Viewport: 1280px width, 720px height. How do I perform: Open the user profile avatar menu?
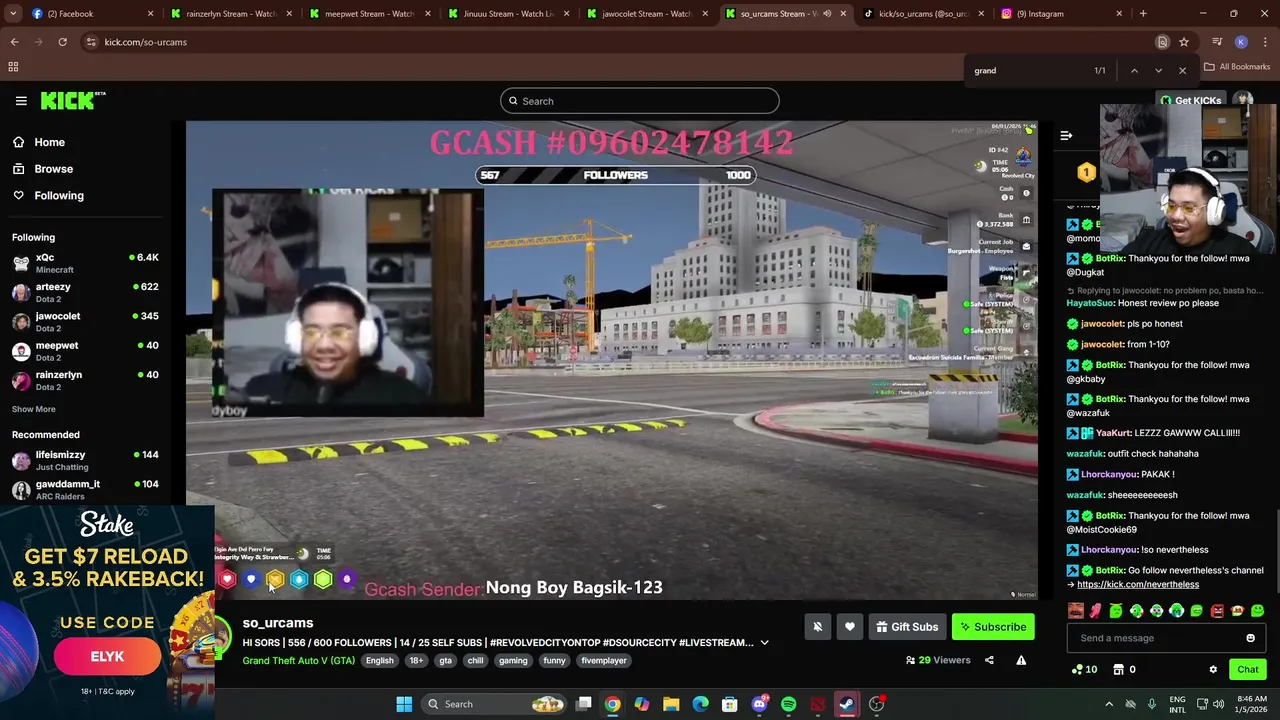point(1243,100)
